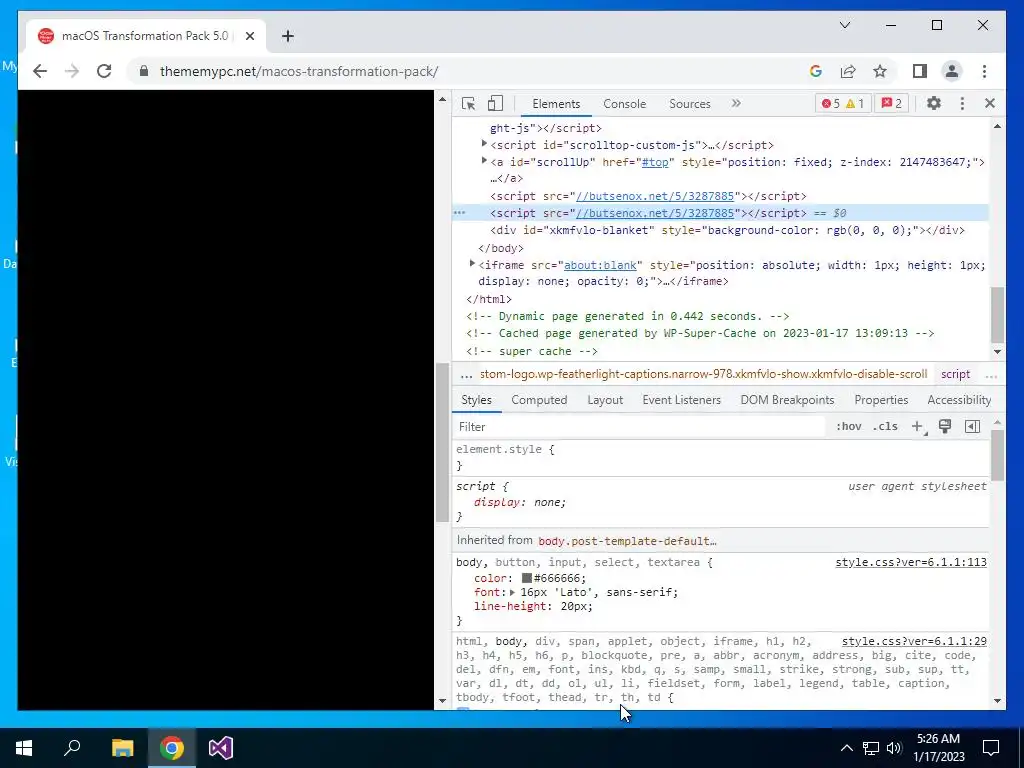Open the tab search chevron
Screen dimensions: 1024x768
(x=845, y=25)
